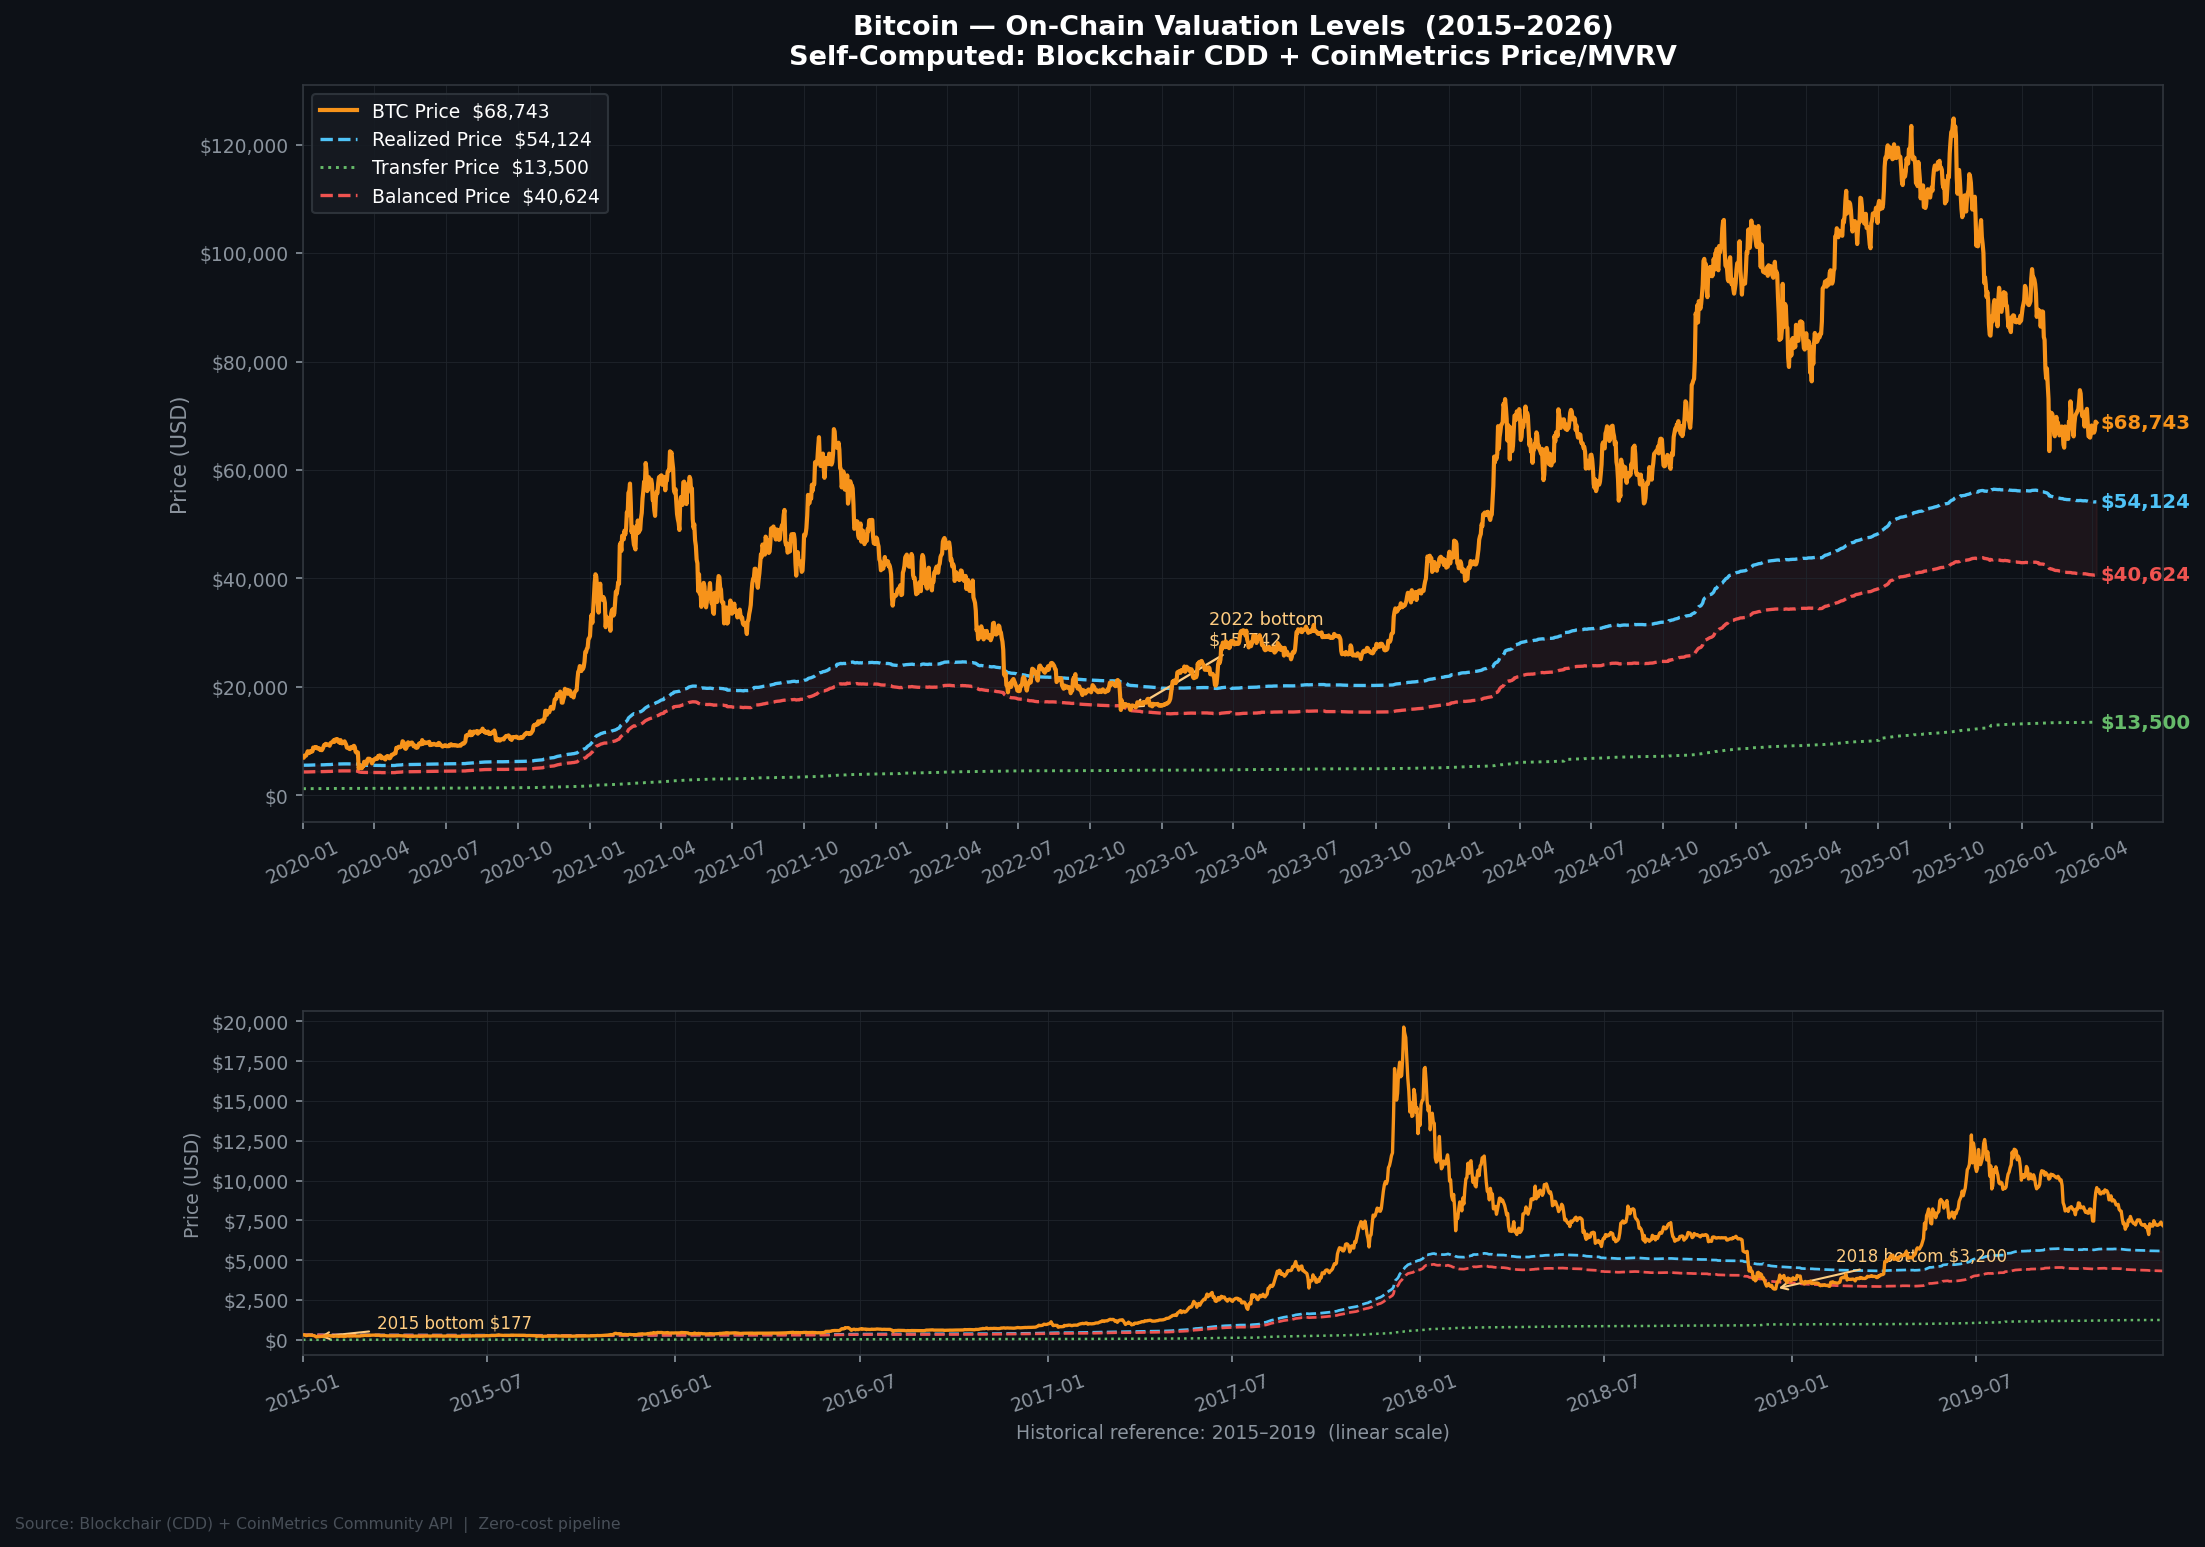Screen dimensions: 2205x1547
Task: Click the 2024-01 x-axis tick label
Action: pos(1447,862)
